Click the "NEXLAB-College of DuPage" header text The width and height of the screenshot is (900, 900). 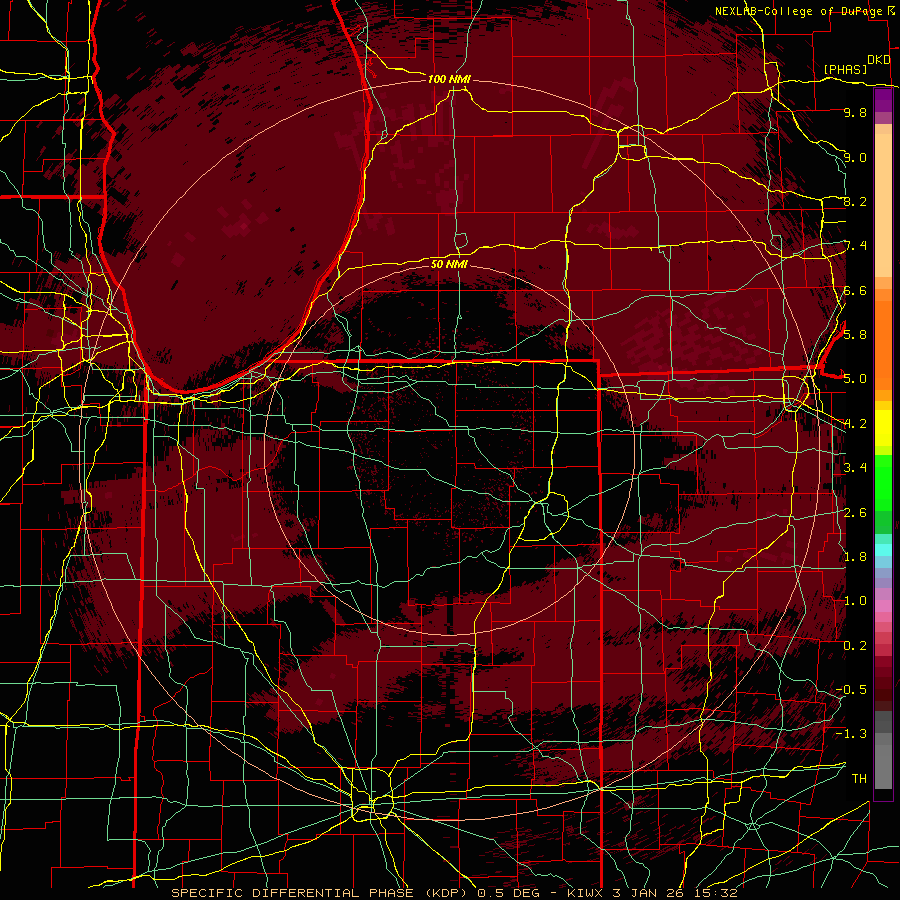798,11
